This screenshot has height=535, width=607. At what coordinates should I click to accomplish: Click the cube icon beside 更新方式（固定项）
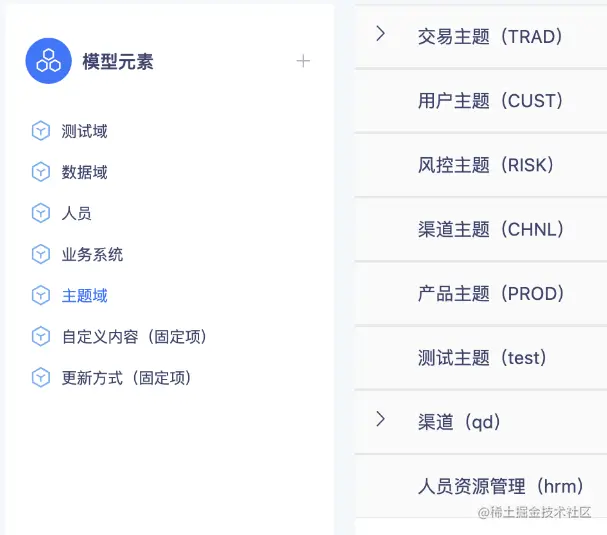click(41, 378)
